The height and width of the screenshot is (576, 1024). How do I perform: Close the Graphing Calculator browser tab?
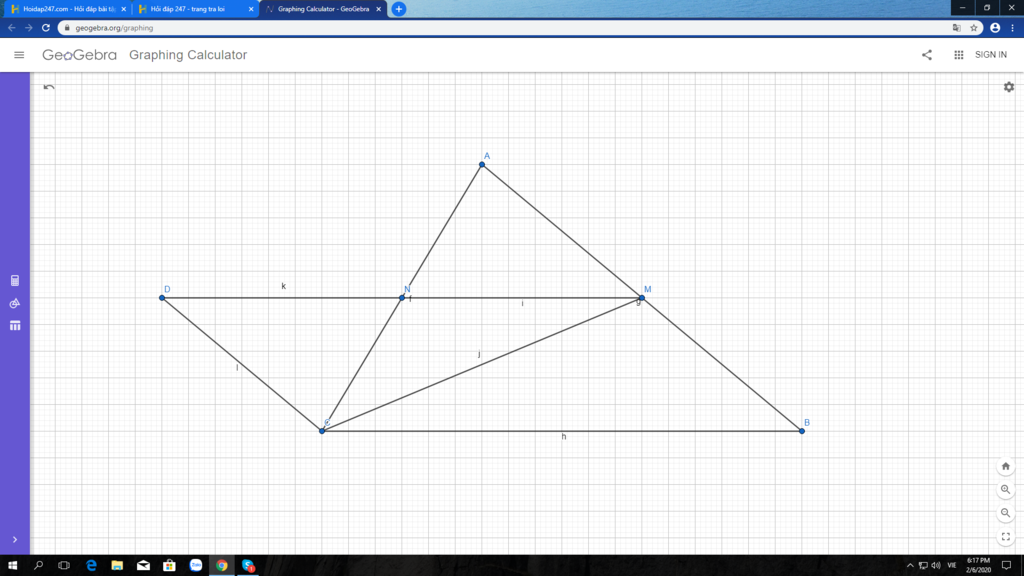tap(378, 9)
